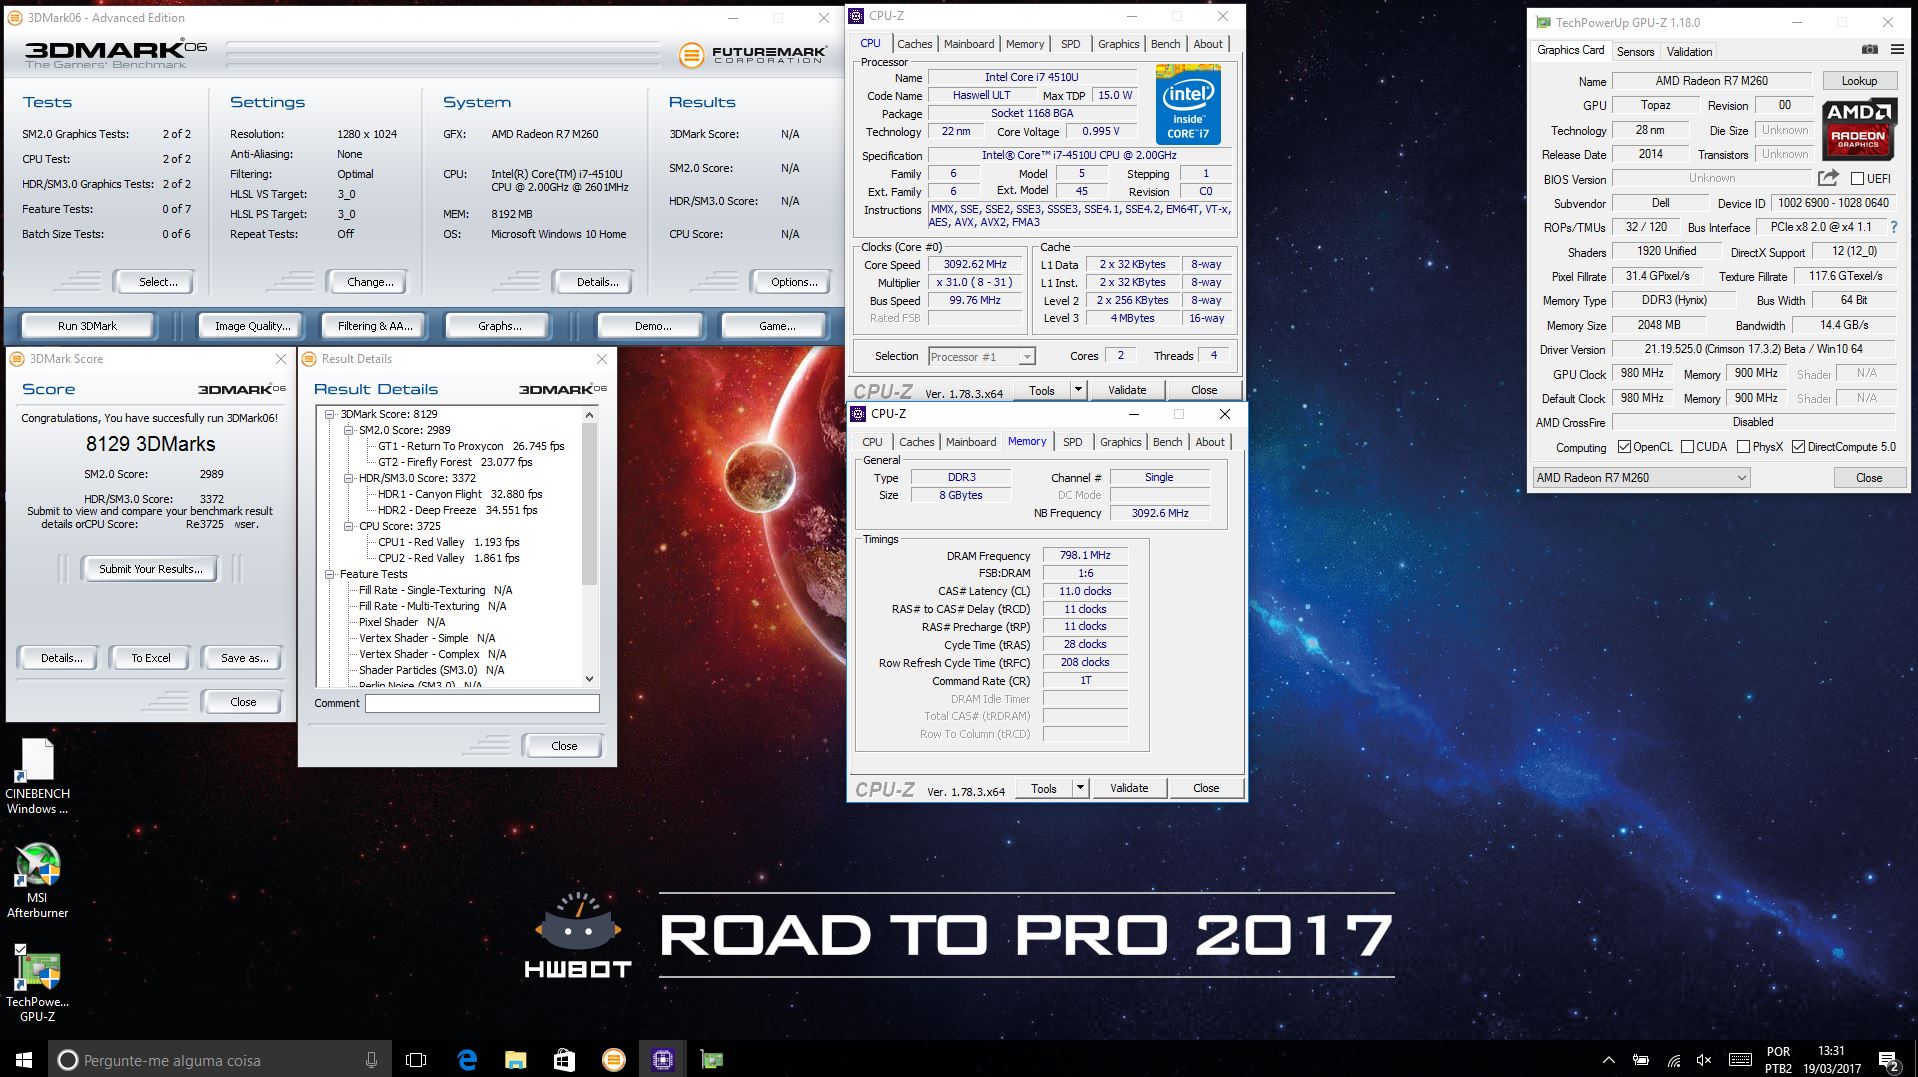Open Tools dropdown arrow in upper CPU-Z

click(1078, 390)
